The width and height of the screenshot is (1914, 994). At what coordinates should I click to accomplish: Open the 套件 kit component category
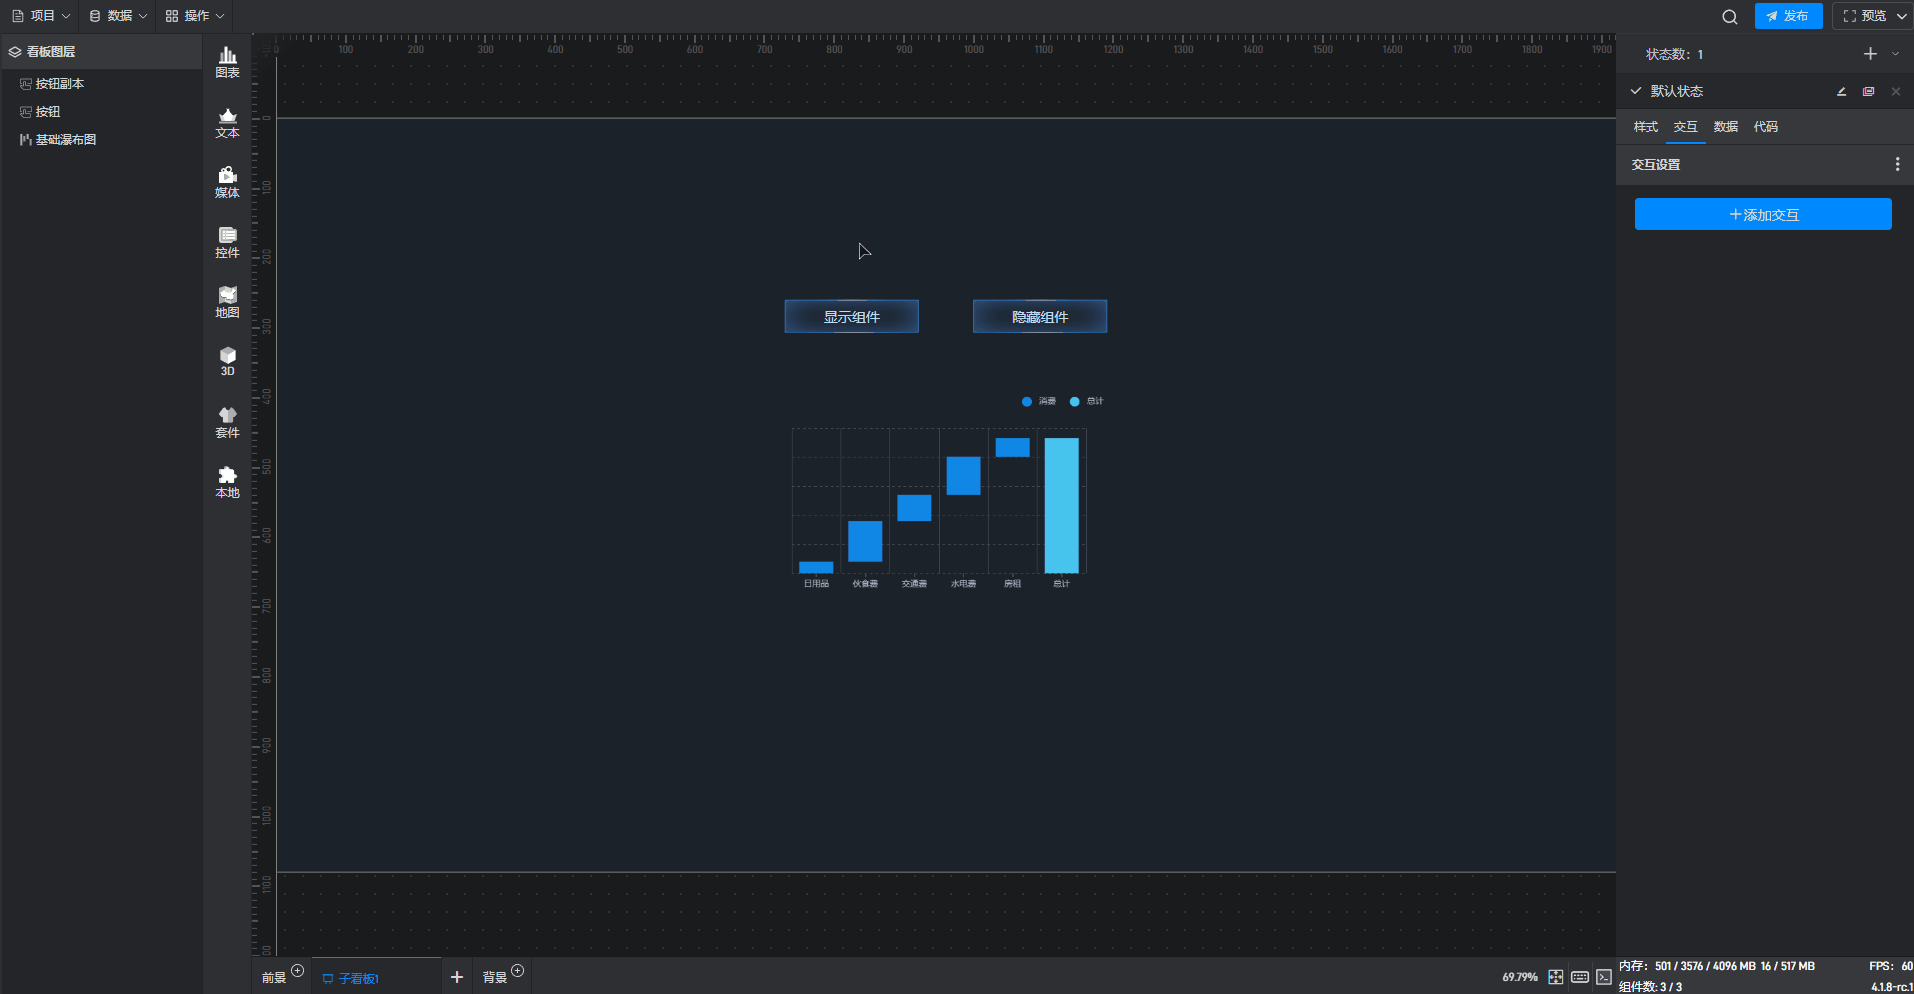tap(227, 422)
